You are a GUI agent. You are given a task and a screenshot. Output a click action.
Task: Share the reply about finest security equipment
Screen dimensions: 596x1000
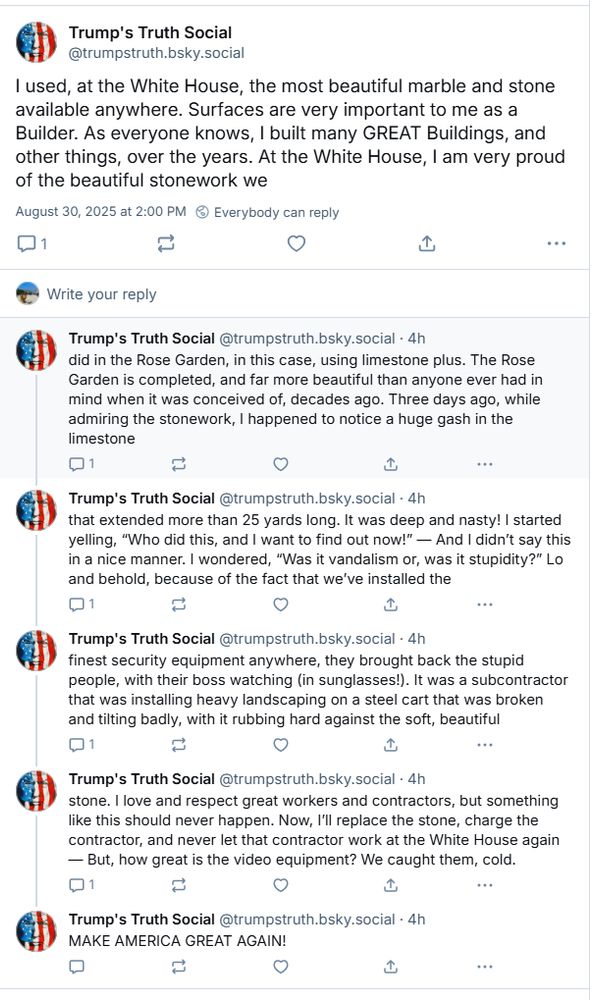click(x=391, y=745)
